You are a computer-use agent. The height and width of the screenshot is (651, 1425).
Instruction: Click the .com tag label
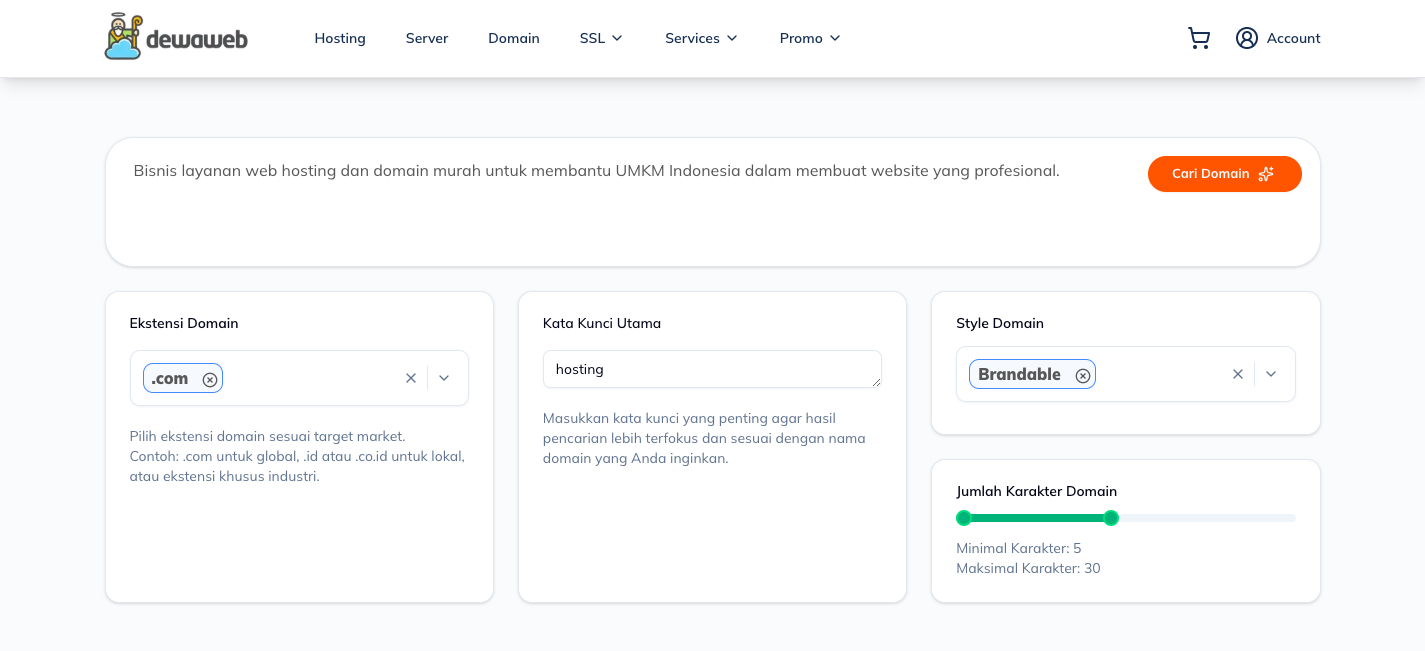[x=170, y=379]
